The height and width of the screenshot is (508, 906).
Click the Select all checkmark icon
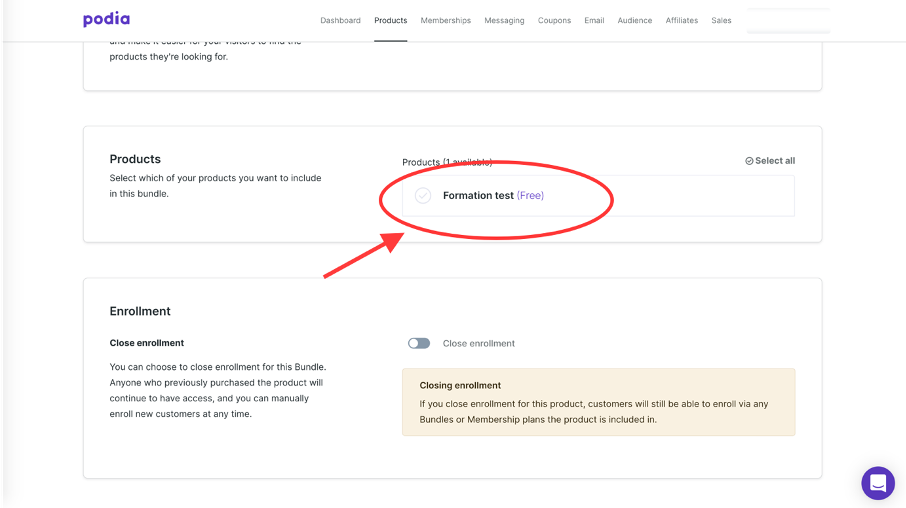click(x=749, y=161)
